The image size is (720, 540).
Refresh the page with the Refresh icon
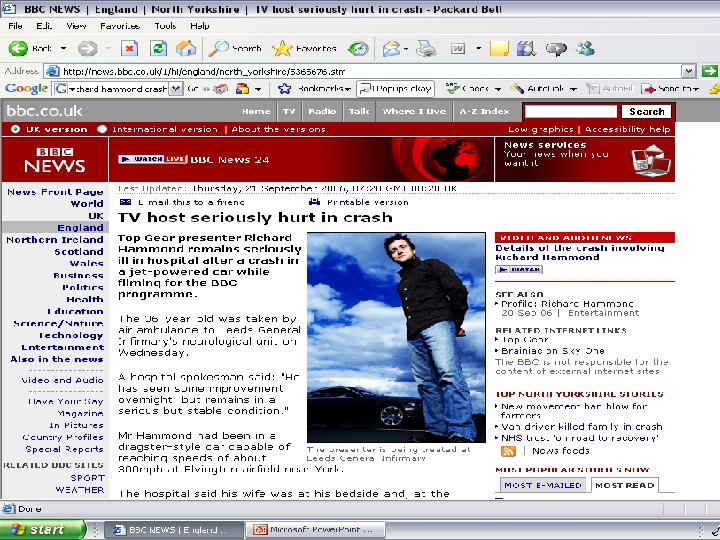[x=158, y=48]
